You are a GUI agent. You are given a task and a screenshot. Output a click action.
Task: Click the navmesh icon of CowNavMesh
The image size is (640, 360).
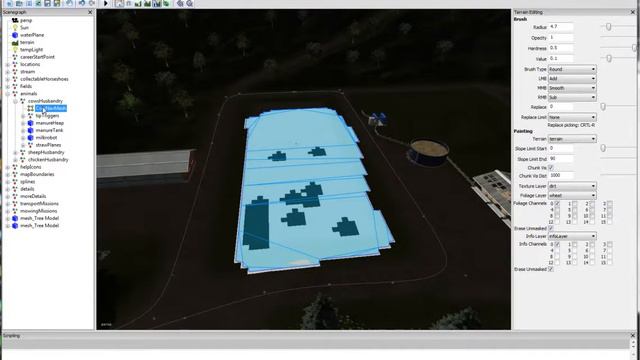[31, 108]
